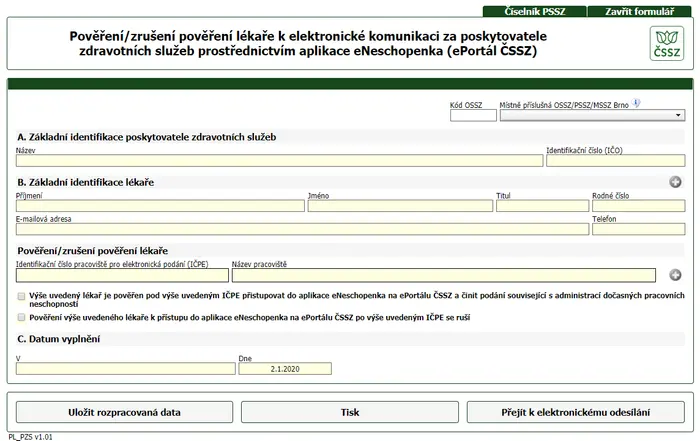700x441 pixels.
Task: Open the Místně příslušná OSSZ/PSSZ/MSSZ dropdown
Action: (592, 115)
